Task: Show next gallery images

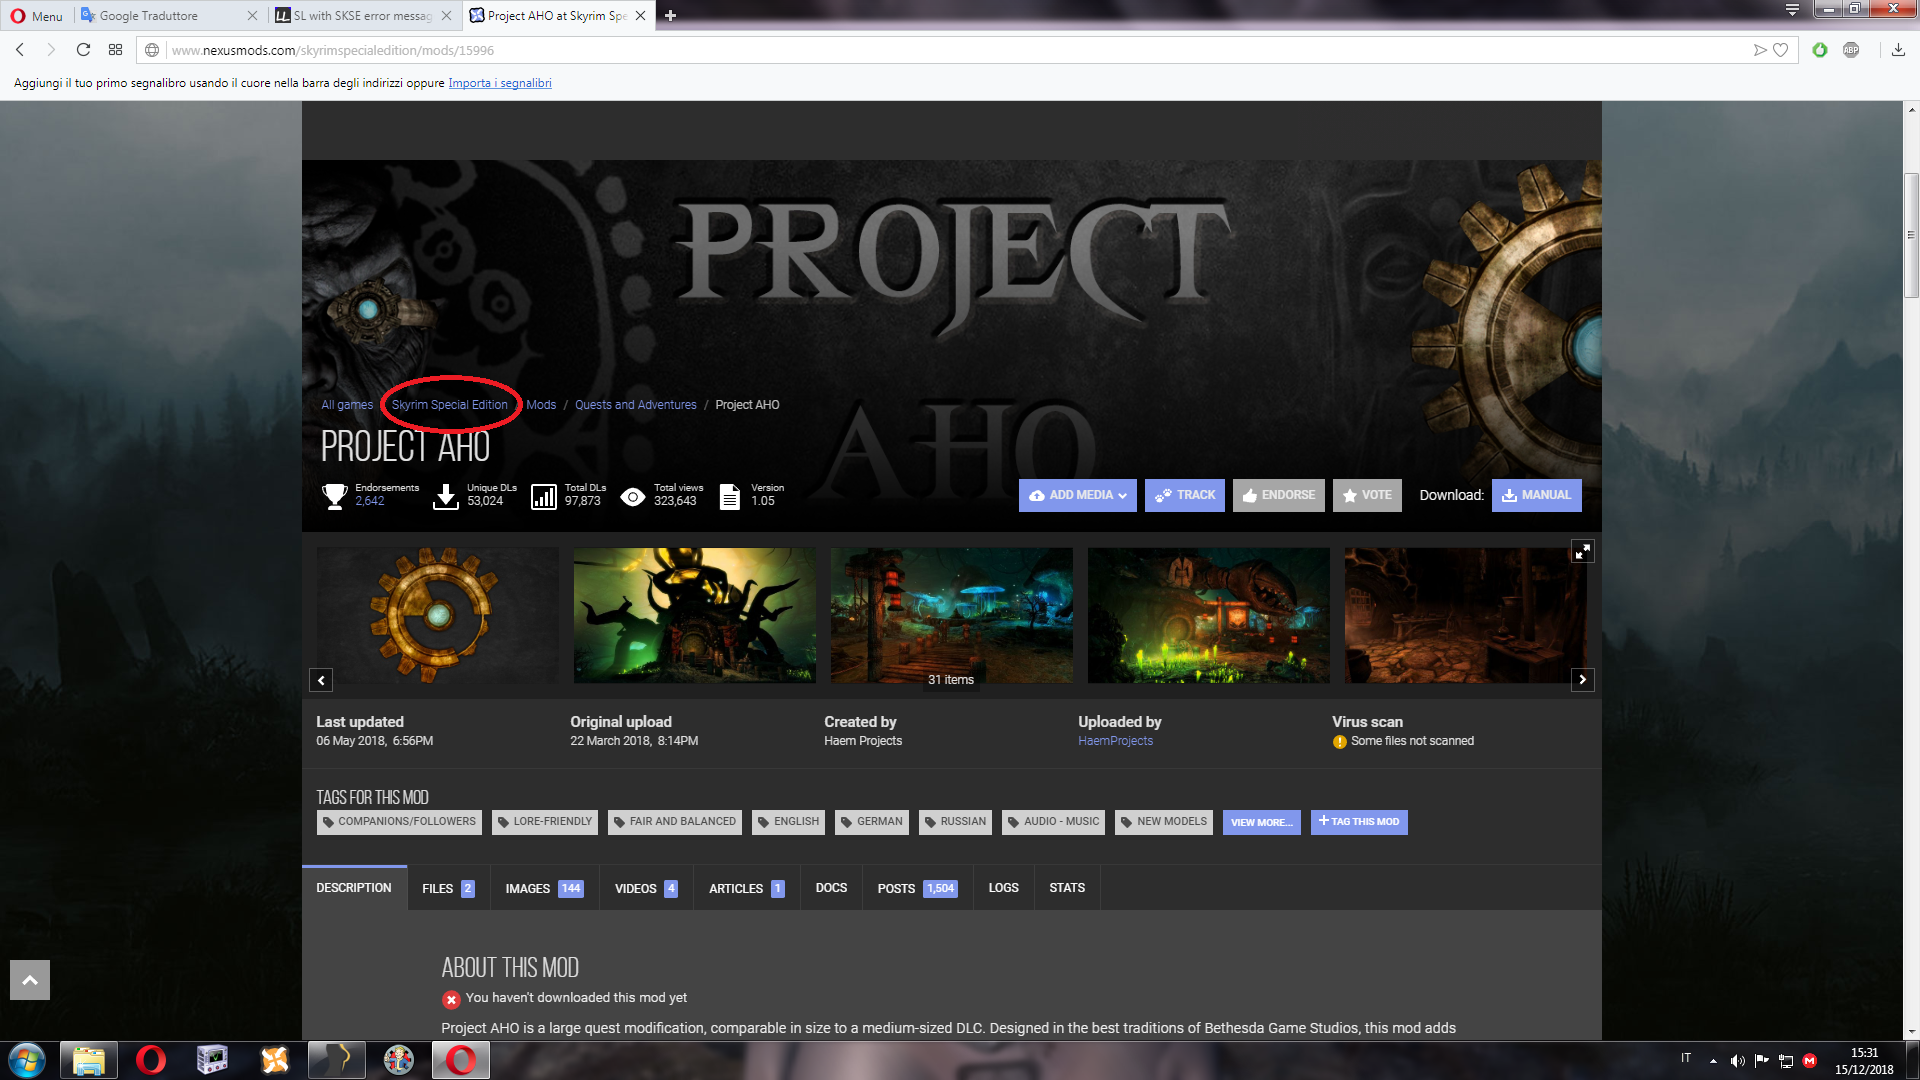Action: tap(1582, 680)
